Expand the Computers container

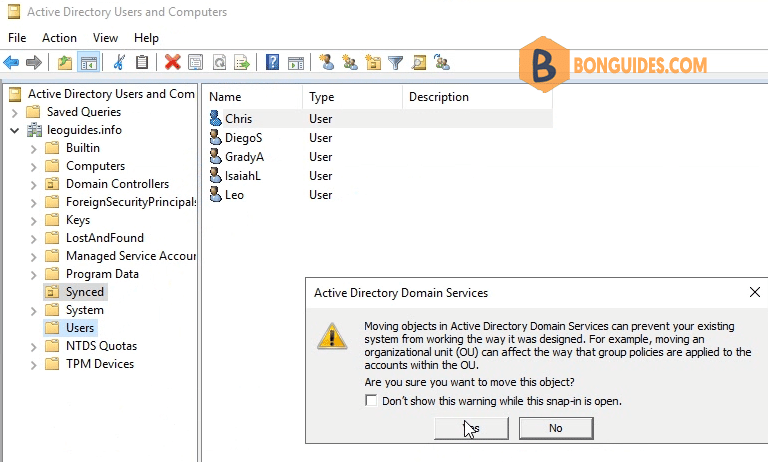[33, 167]
